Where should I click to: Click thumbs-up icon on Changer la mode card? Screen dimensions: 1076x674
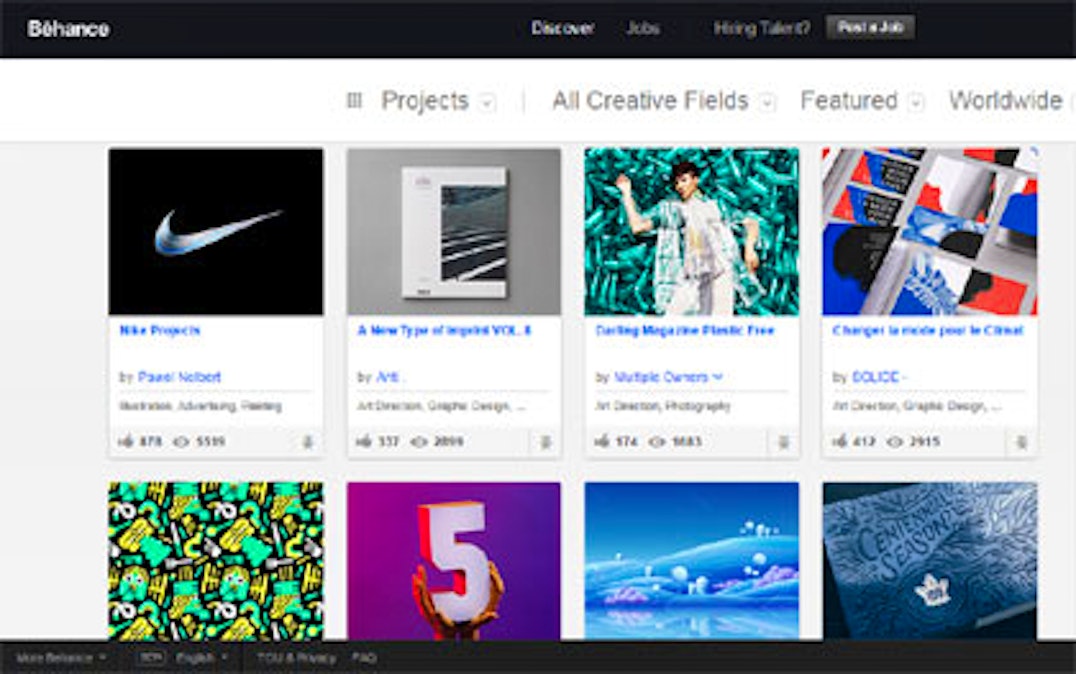(839, 441)
